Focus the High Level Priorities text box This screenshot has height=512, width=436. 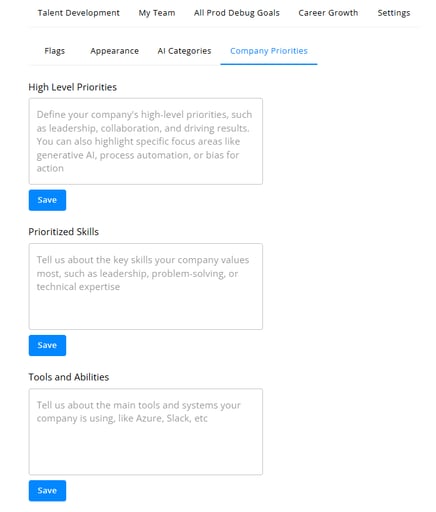tap(146, 141)
